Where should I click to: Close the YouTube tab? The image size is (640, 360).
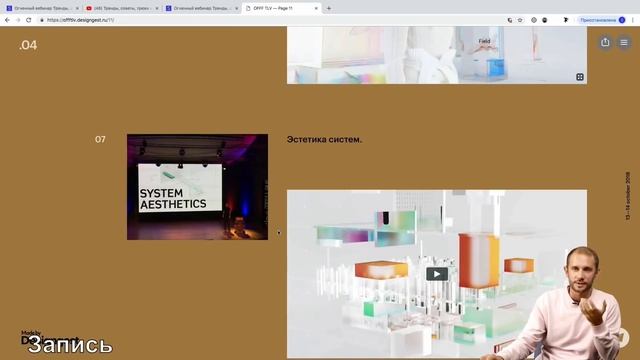pos(157,8)
